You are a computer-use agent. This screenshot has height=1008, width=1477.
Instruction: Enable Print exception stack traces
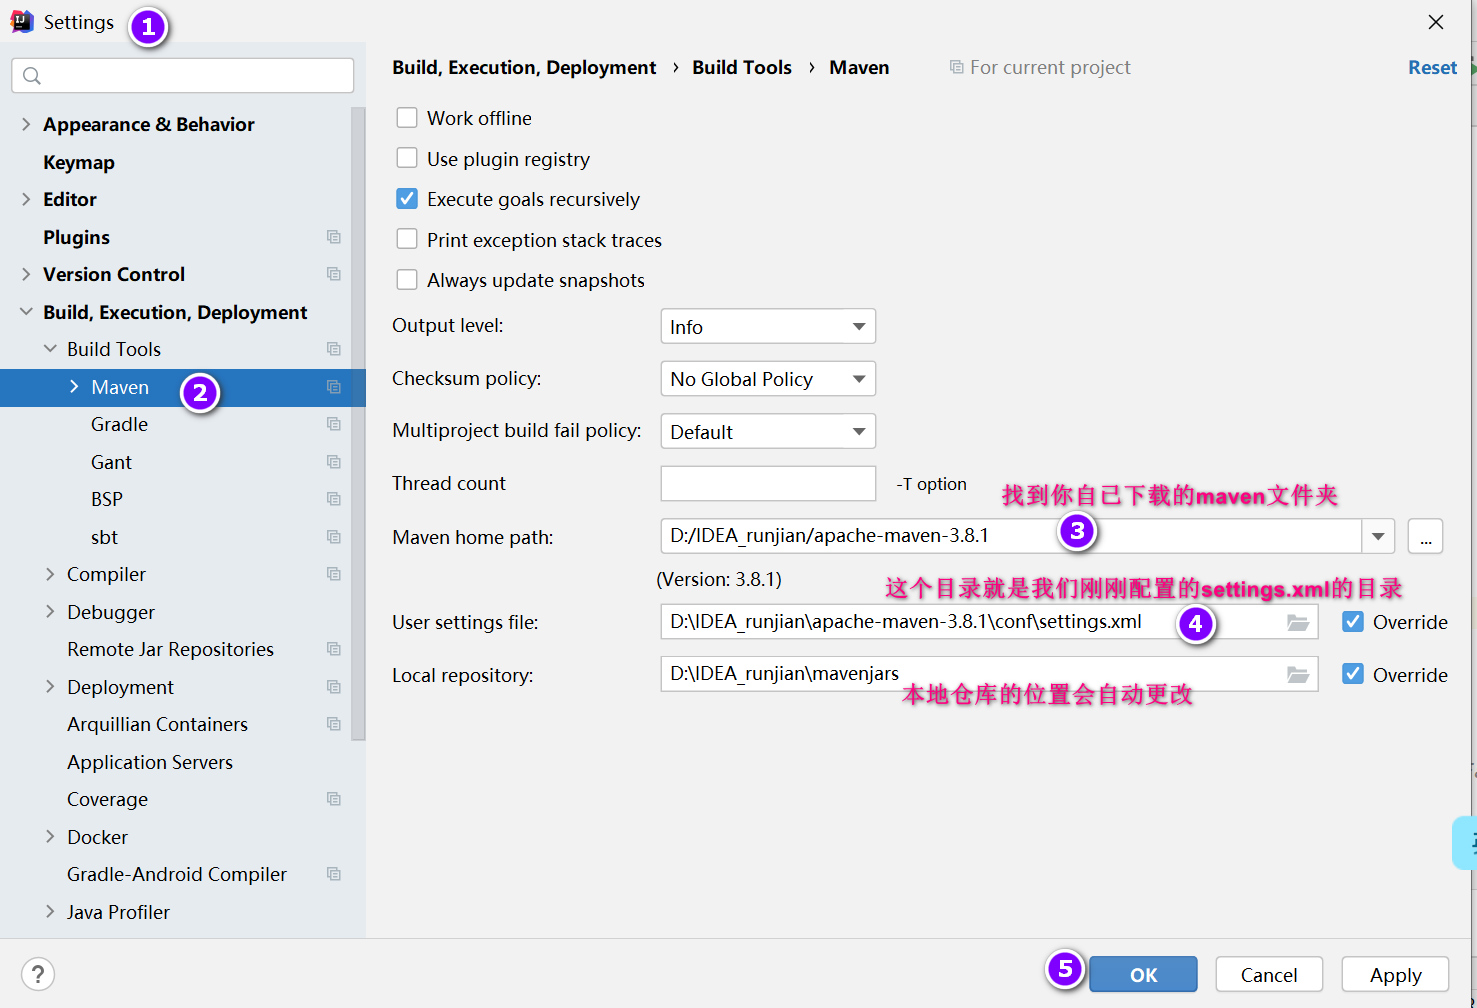click(x=407, y=239)
